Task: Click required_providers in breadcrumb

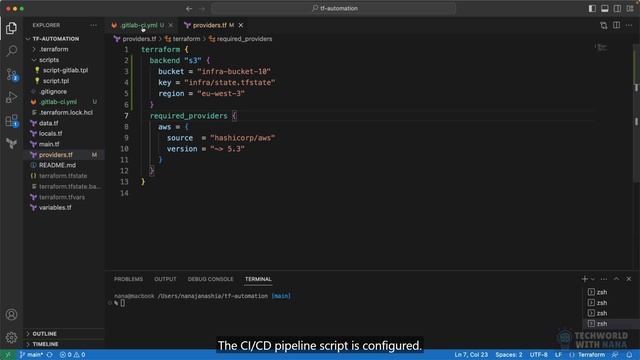Action: click(244, 39)
